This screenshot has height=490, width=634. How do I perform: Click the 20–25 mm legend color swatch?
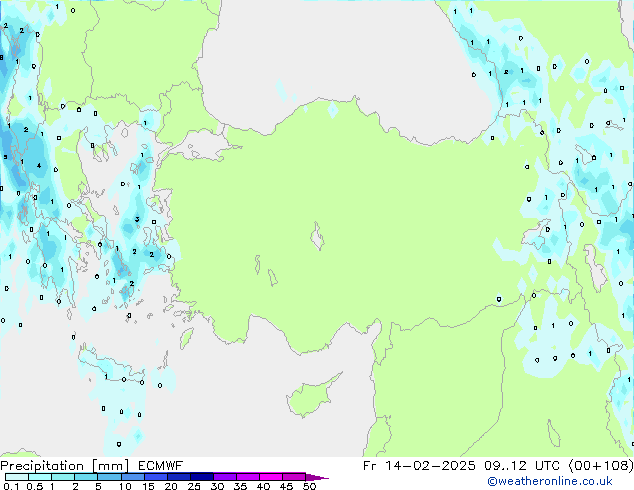(178, 477)
